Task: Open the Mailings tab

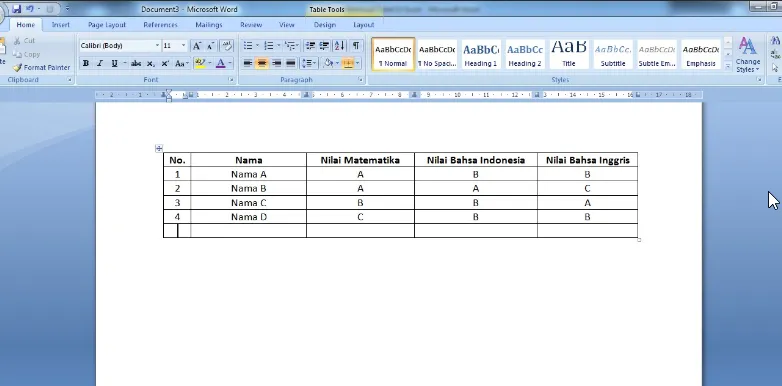Action: [x=208, y=24]
